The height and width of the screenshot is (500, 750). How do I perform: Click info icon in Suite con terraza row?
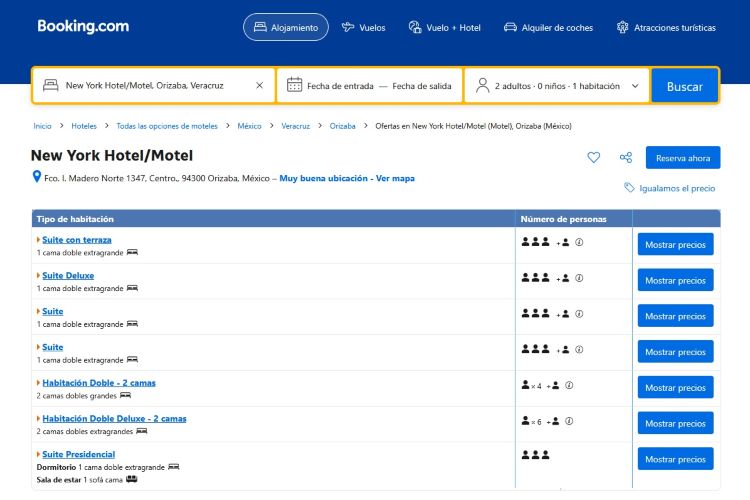[x=580, y=242]
